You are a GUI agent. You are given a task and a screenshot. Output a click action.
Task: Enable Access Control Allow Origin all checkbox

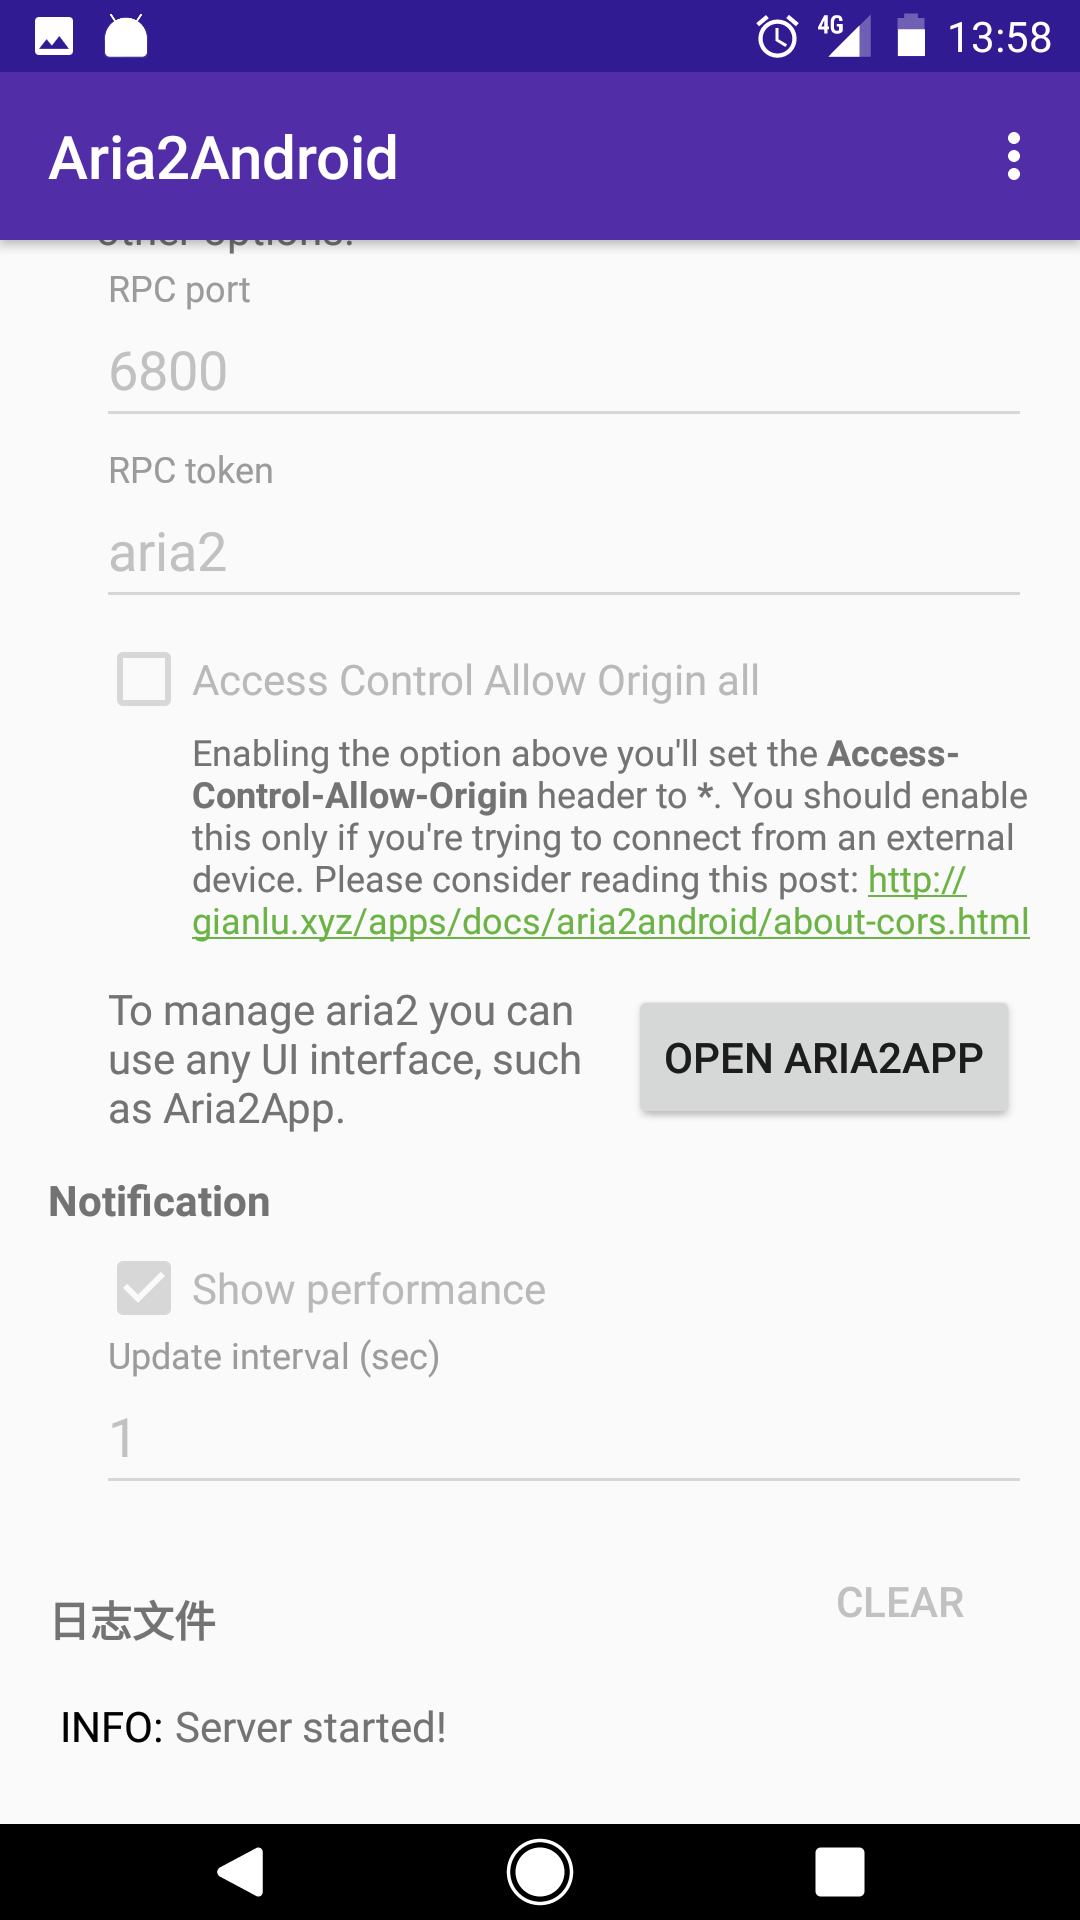[144, 680]
